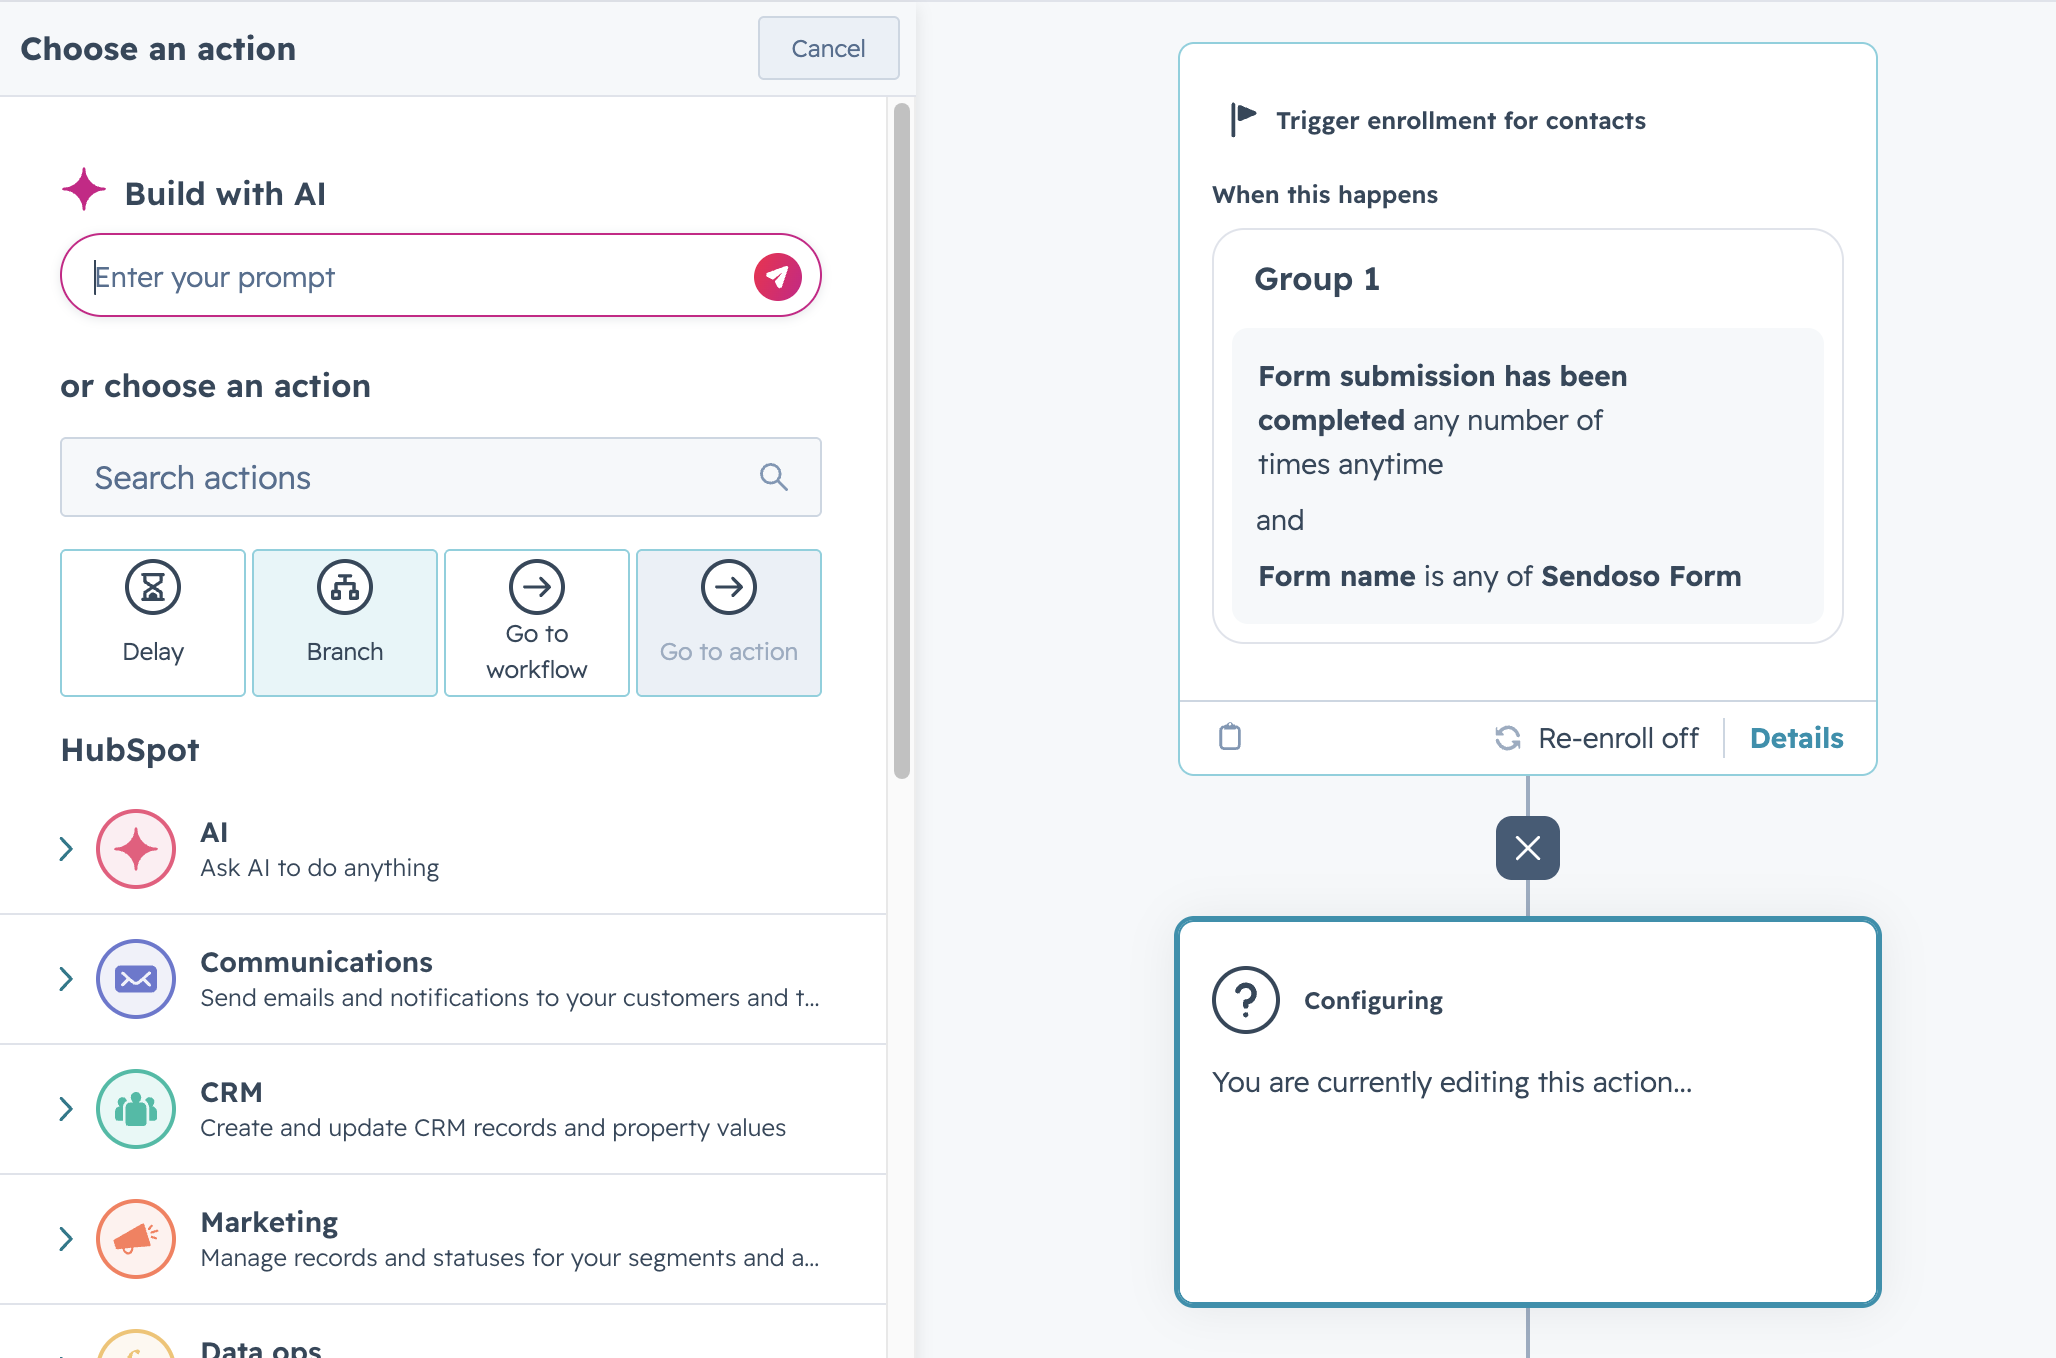Click the Re-enroll refresh icon
The image size is (2056, 1358).
coord(1507,738)
